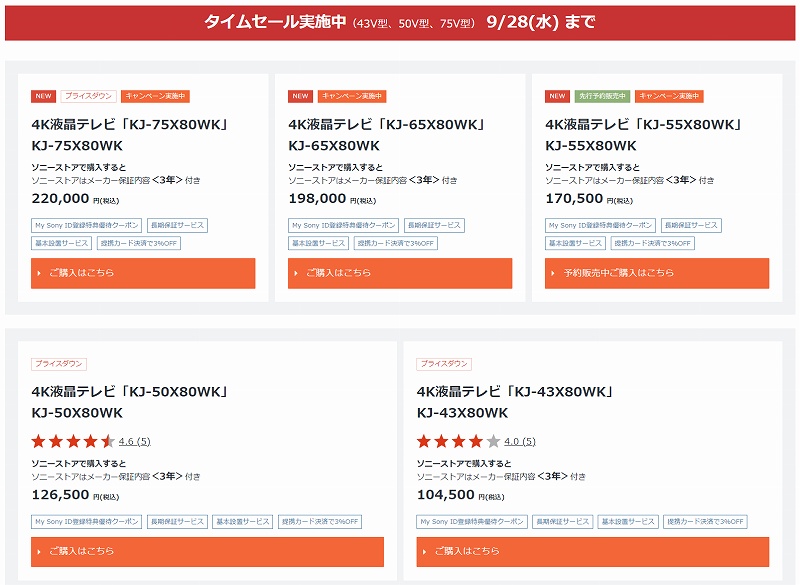Click the price 104,500 円(税込)

tap(461, 495)
